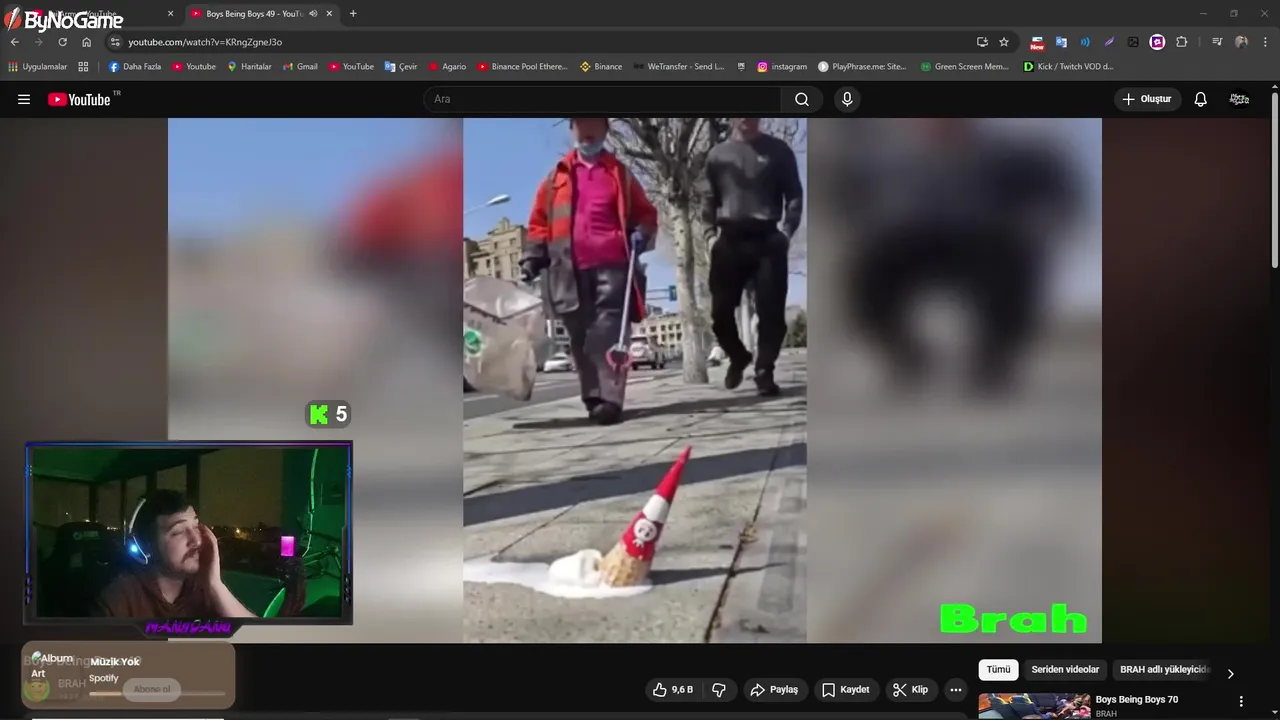Open options for Boys Being Boys 70
The height and width of the screenshot is (720, 1280).
pos(1241,701)
